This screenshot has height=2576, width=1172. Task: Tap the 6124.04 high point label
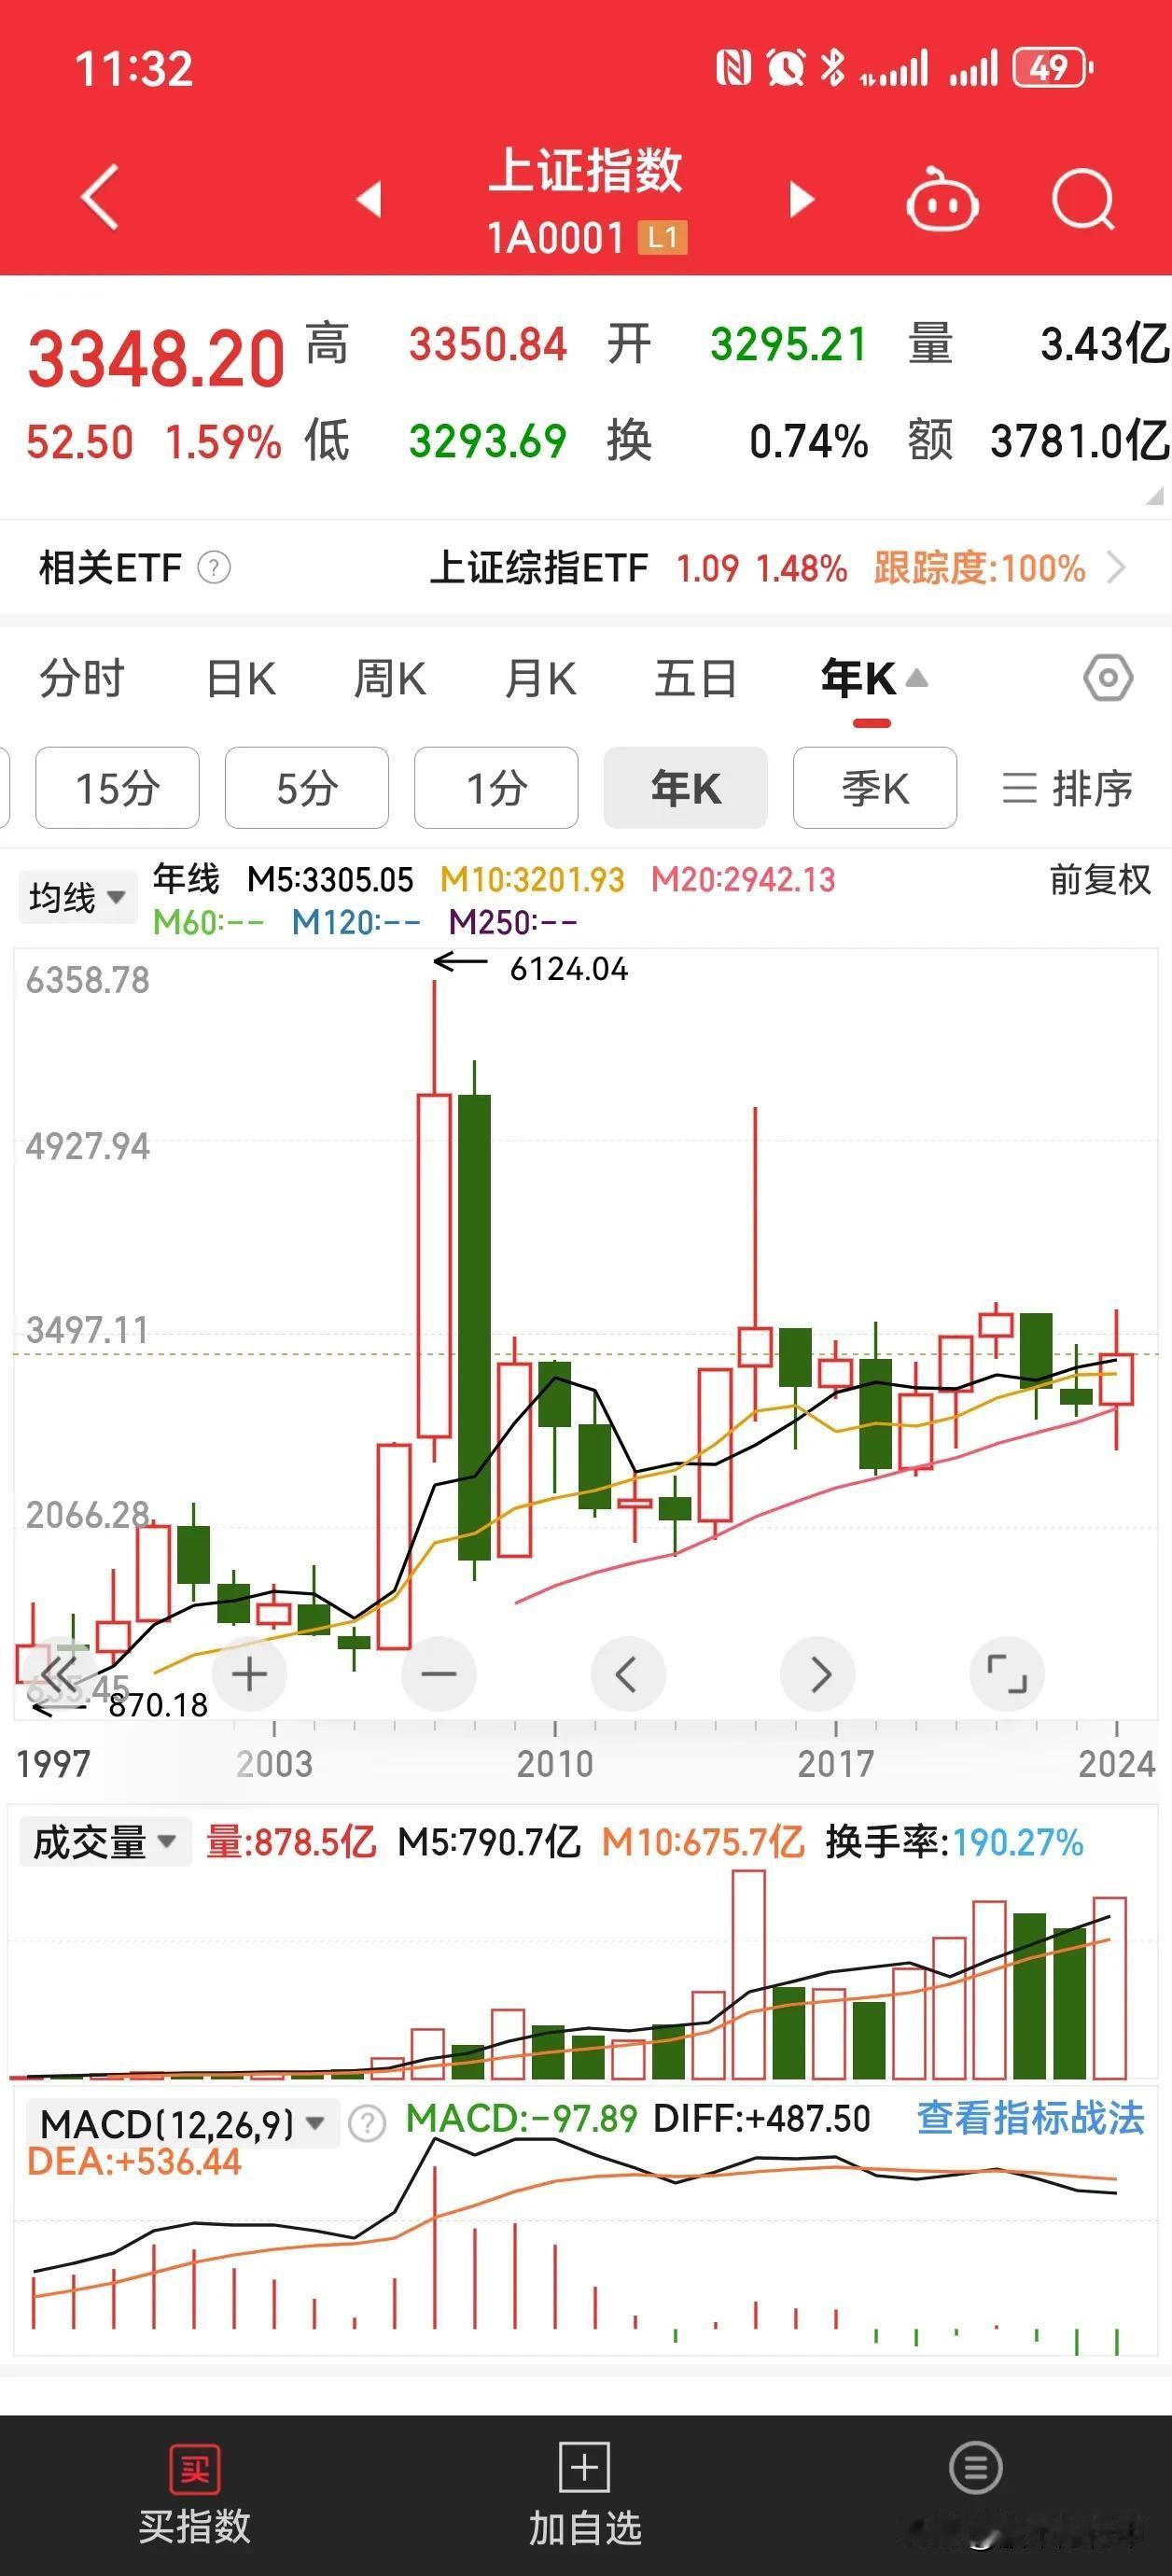coord(569,969)
